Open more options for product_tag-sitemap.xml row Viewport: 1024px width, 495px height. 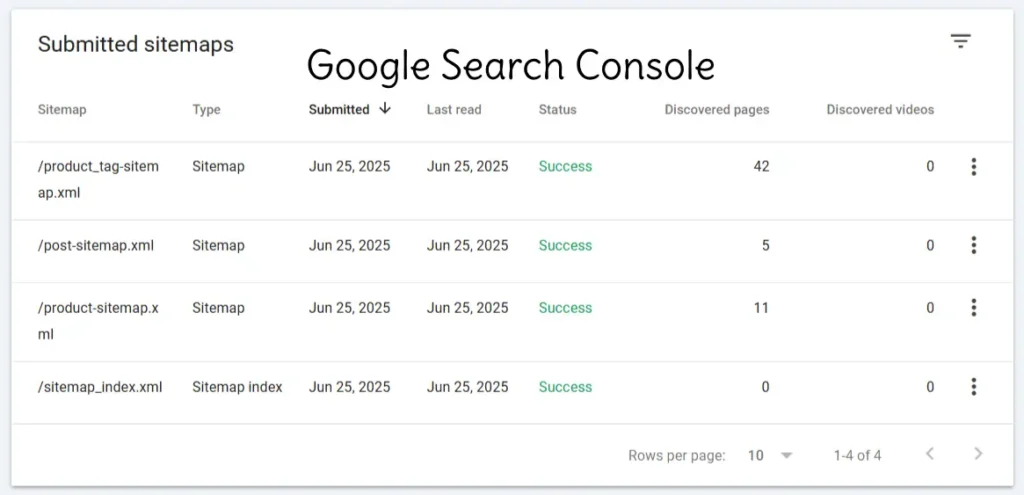coord(973,167)
